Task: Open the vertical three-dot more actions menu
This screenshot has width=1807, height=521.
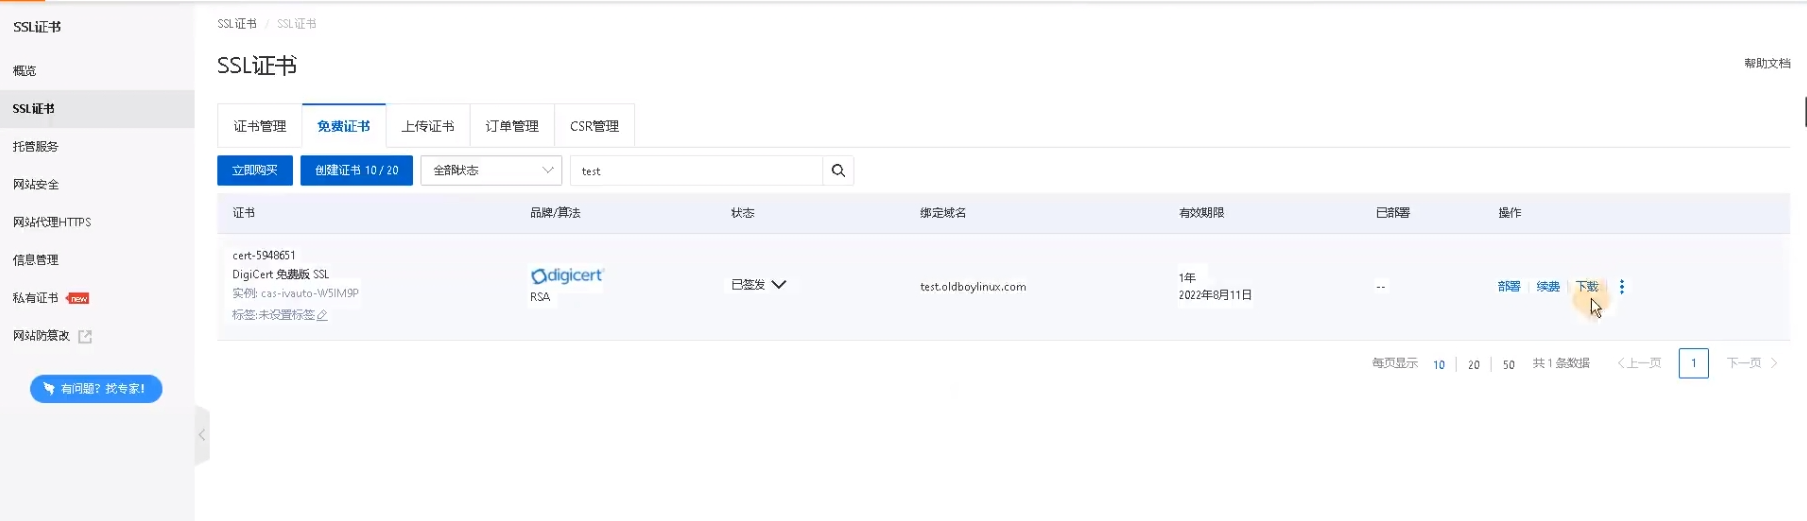Action: click(x=1621, y=287)
